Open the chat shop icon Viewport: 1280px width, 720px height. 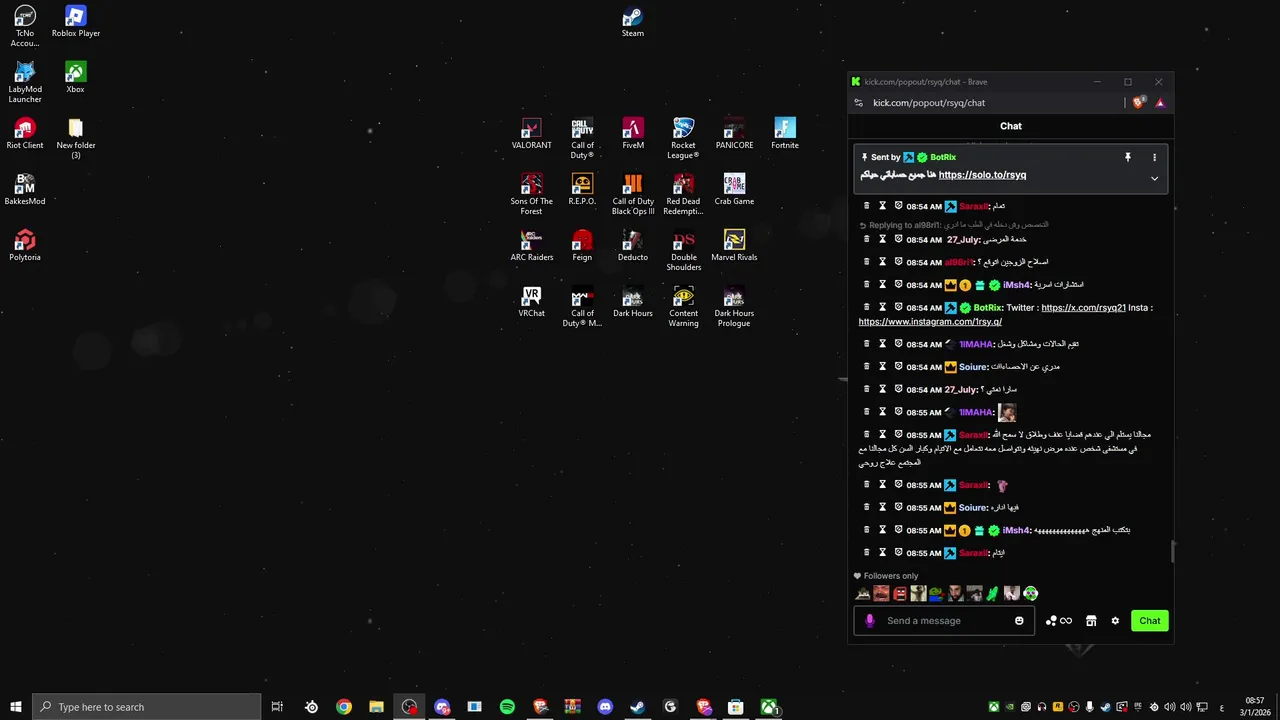click(x=1091, y=621)
